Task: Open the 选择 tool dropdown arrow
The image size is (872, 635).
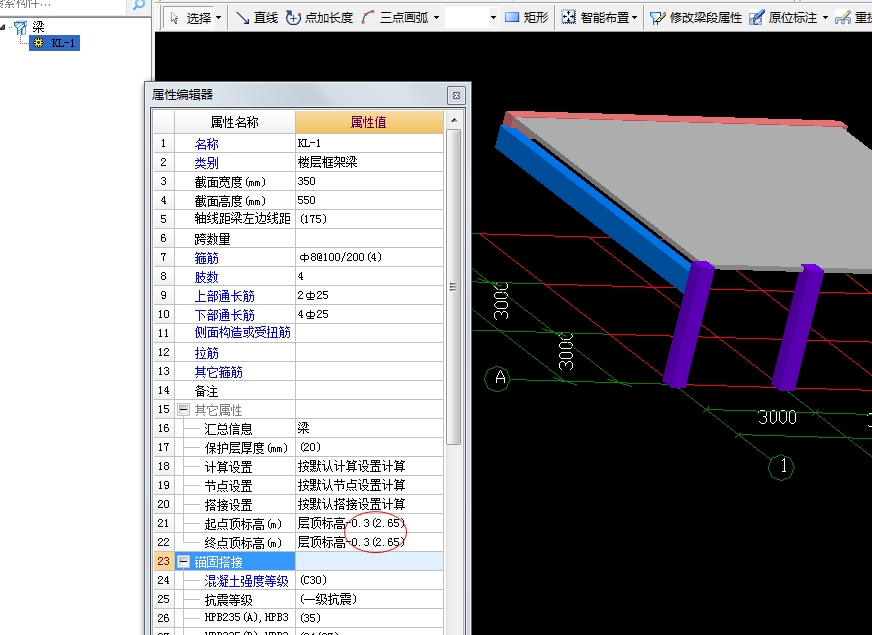Action: click(x=218, y=18)
